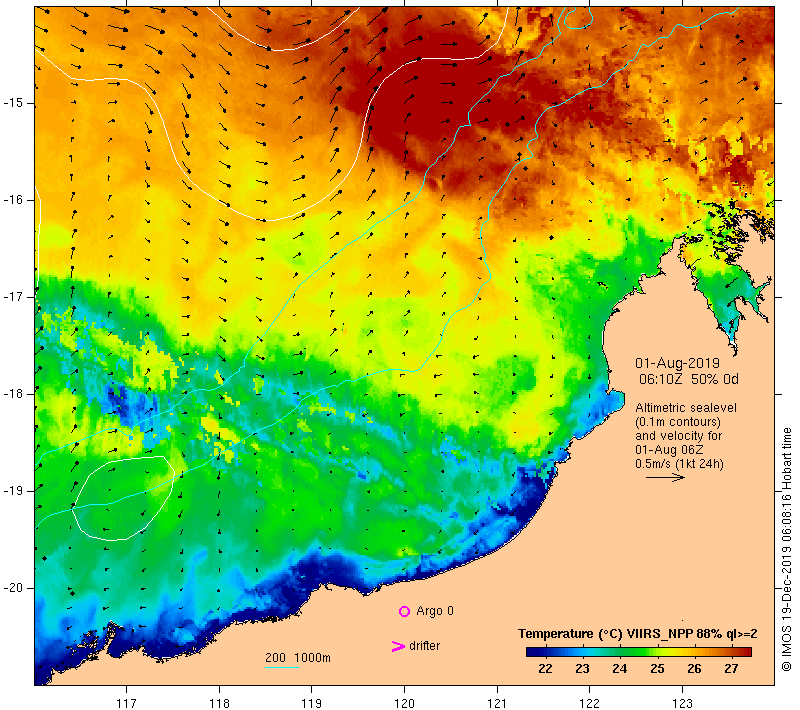Click the -16 latitude axis label
Screen dimensions: 800x710
[x=13, y=200]
